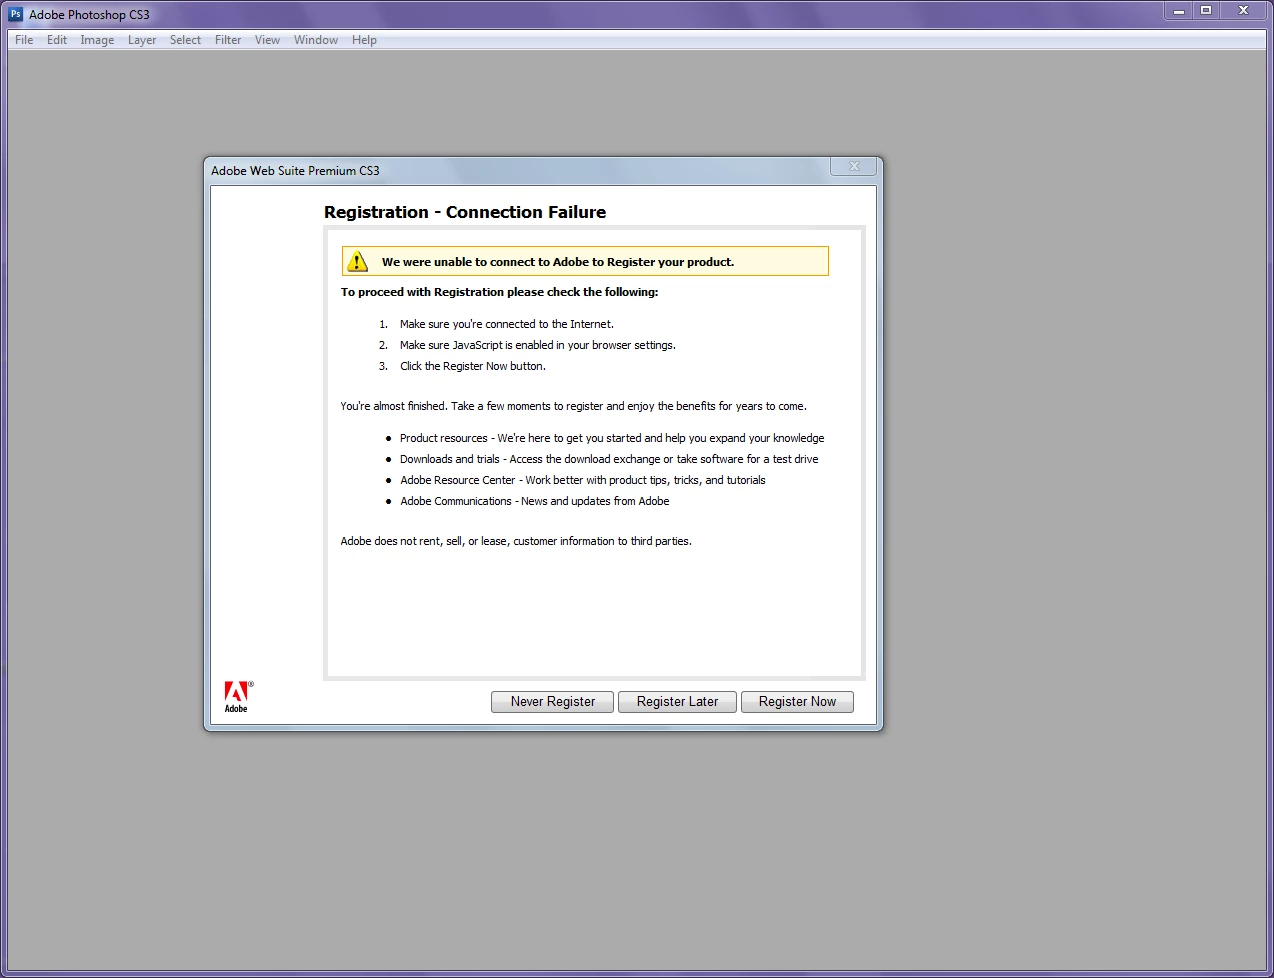This screenshot has width=1274, height=978.
Task: Click the 'Downloads and trials' bullet text
Action: pyautogui.click(x=609, y=459)
